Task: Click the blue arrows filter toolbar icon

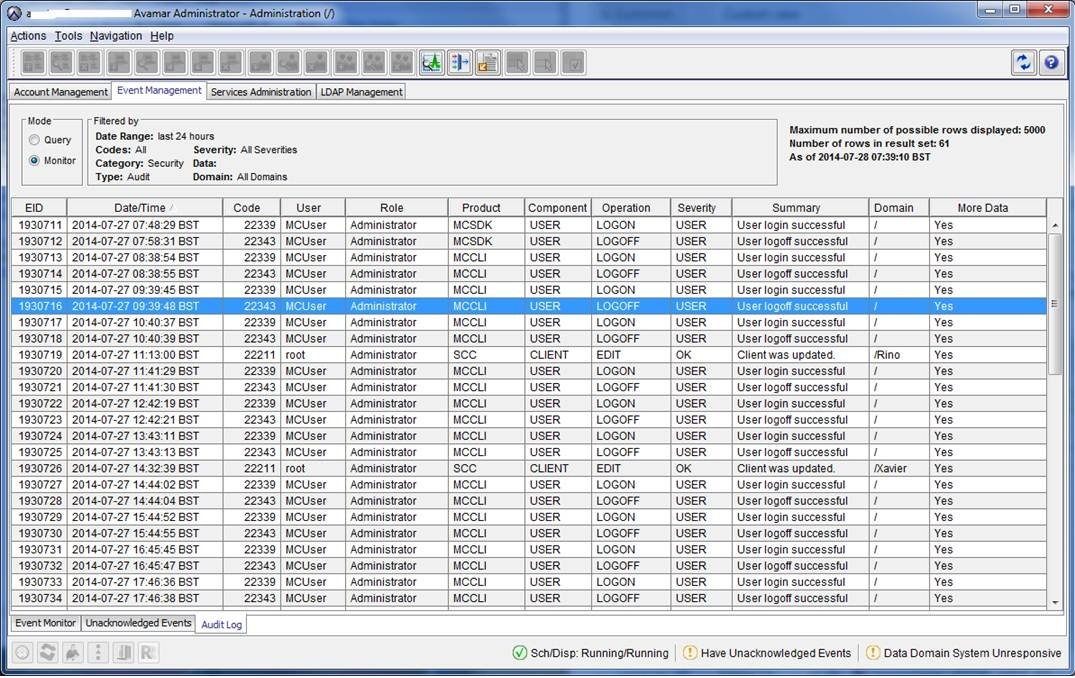Action: 460,63
